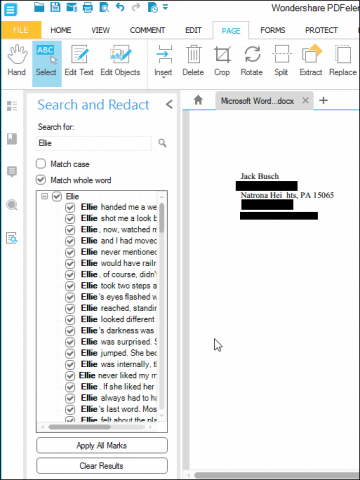Screen dimensions: 360x480
Task: Open the Search and Redact sidebar icon
Action: click(x=12, y=238)
